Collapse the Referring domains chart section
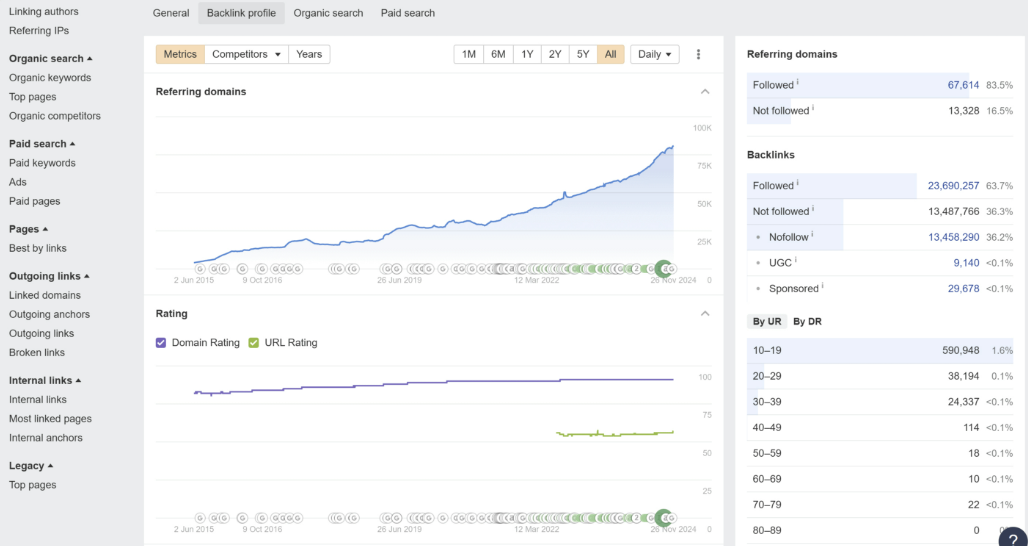The height and width of the screenshot is (546, 1028). coord(705,92)
